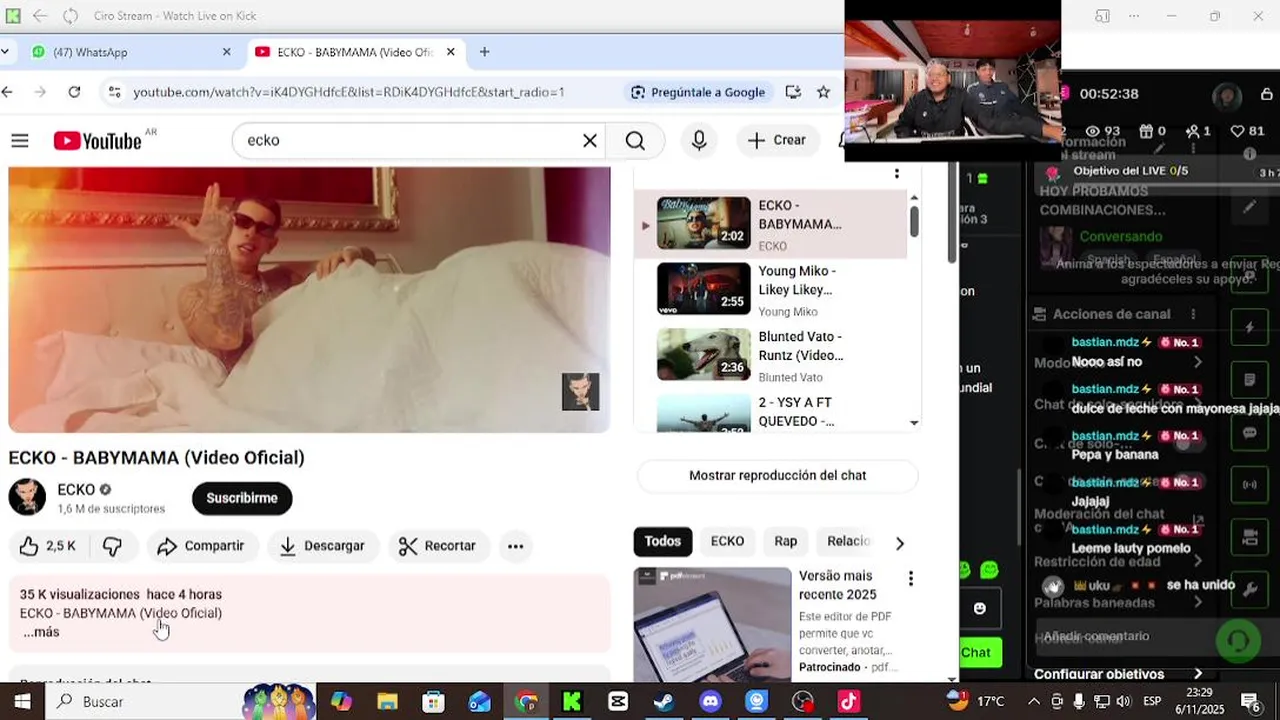
Task: Click the lock icon beside the stream timer
Action: pos(1266,94)
